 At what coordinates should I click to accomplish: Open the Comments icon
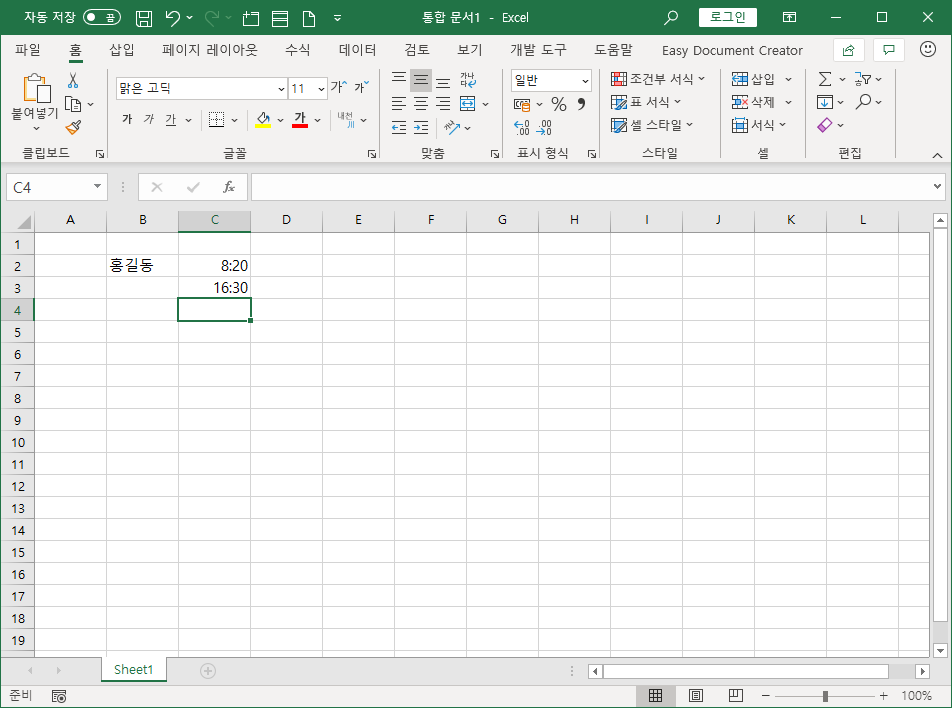click(x=889, y=50)
